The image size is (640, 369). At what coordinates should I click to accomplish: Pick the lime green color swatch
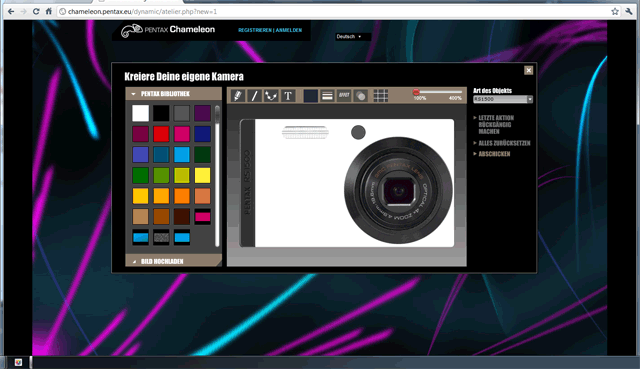161,176
